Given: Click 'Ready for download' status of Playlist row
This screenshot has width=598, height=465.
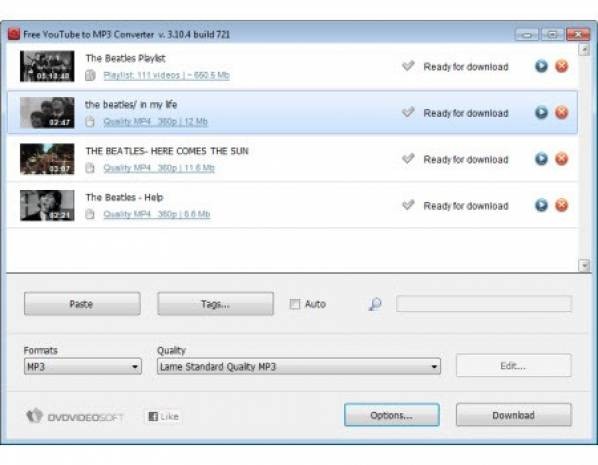Looking at the screenshot, I should coord(466,67).
